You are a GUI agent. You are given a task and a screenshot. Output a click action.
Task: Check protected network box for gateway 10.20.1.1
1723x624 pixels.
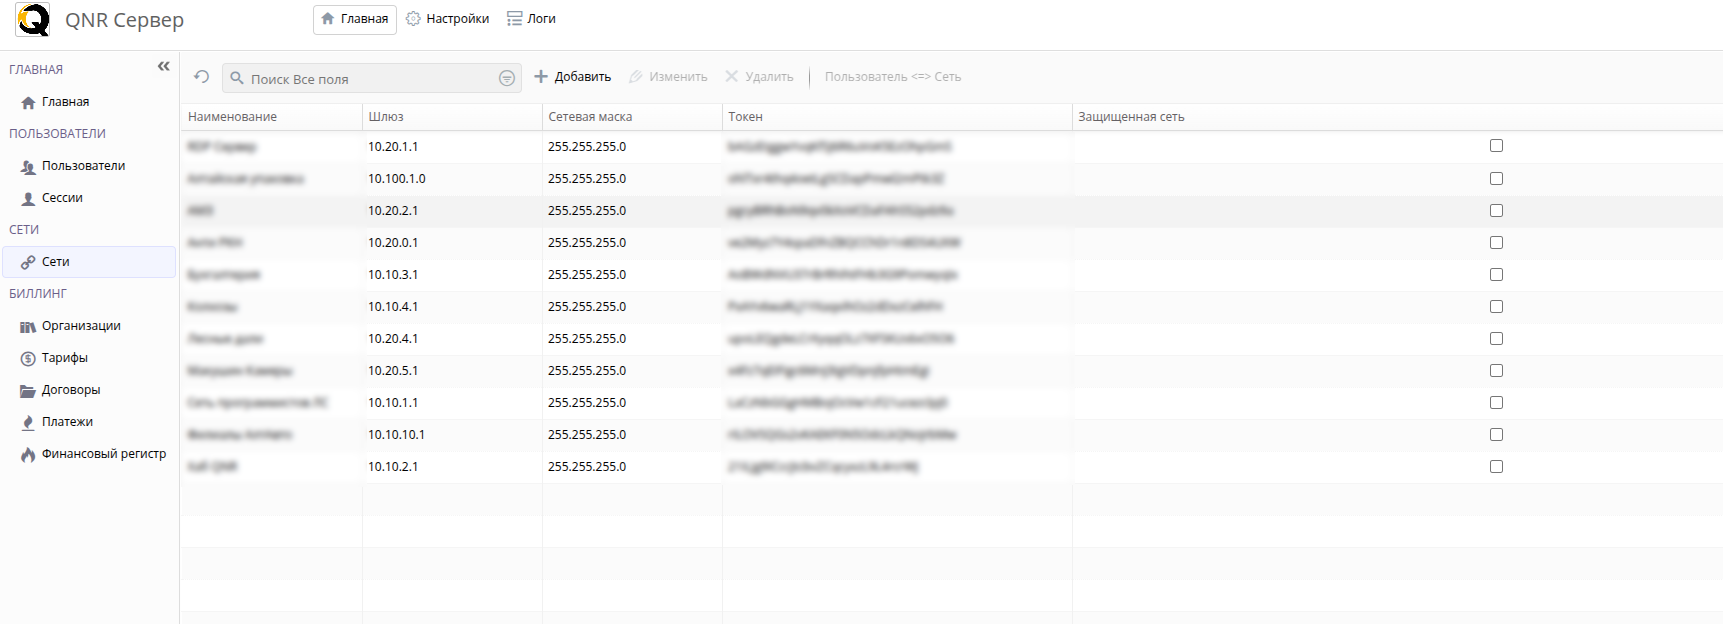click(x=1496, y=146)
